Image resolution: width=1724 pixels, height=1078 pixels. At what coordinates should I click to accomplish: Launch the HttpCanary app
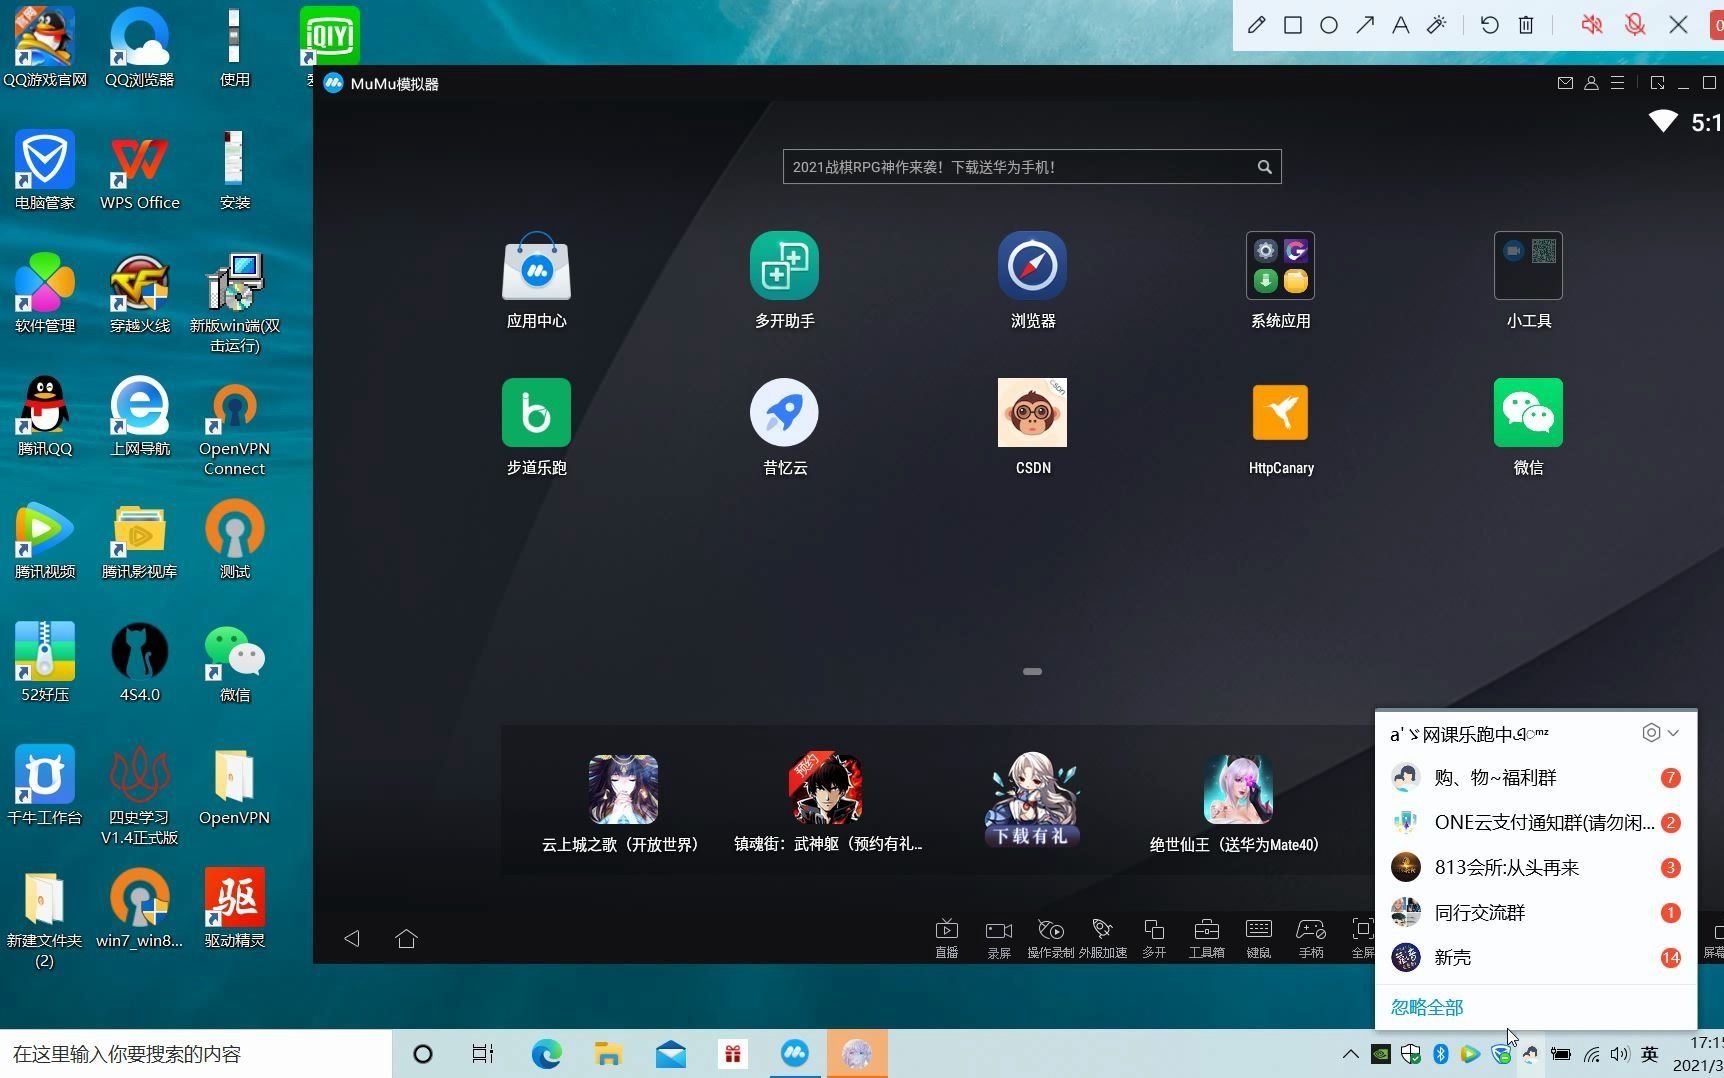[x=1280, y=412]
